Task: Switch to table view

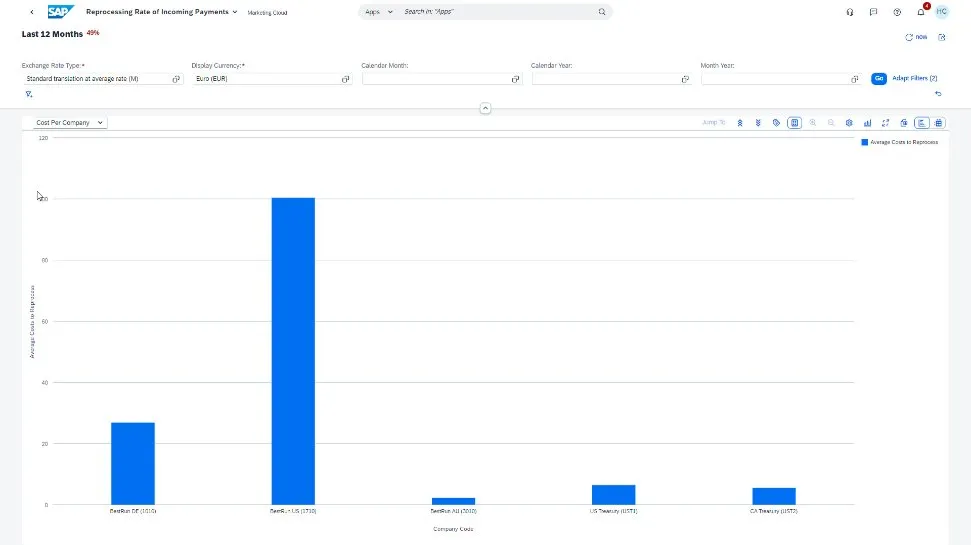Action: (940, 123)
